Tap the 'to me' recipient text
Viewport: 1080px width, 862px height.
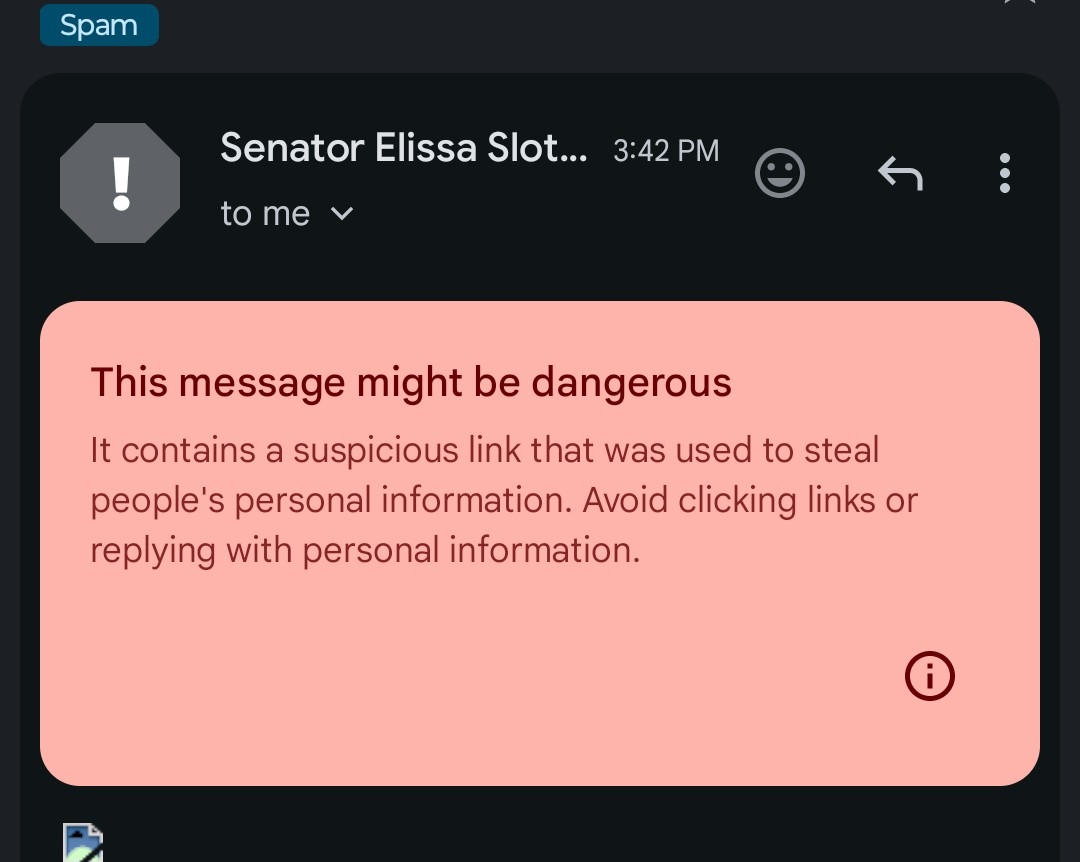(265, 214)
